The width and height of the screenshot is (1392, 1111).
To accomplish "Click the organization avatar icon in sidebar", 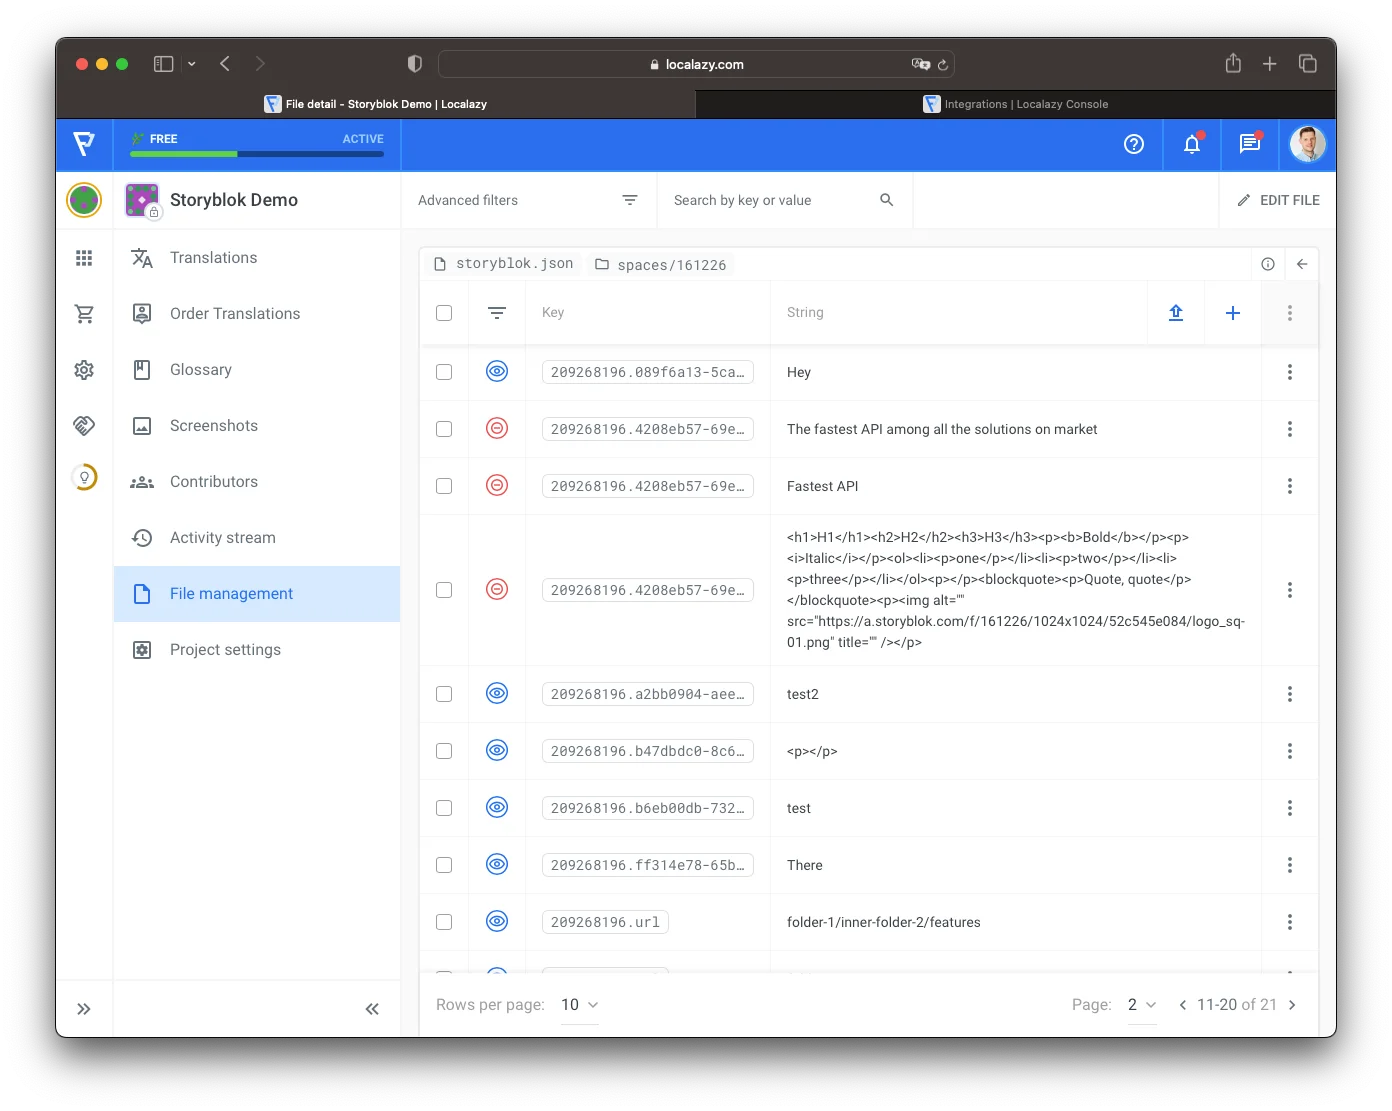I will point(84,200).
